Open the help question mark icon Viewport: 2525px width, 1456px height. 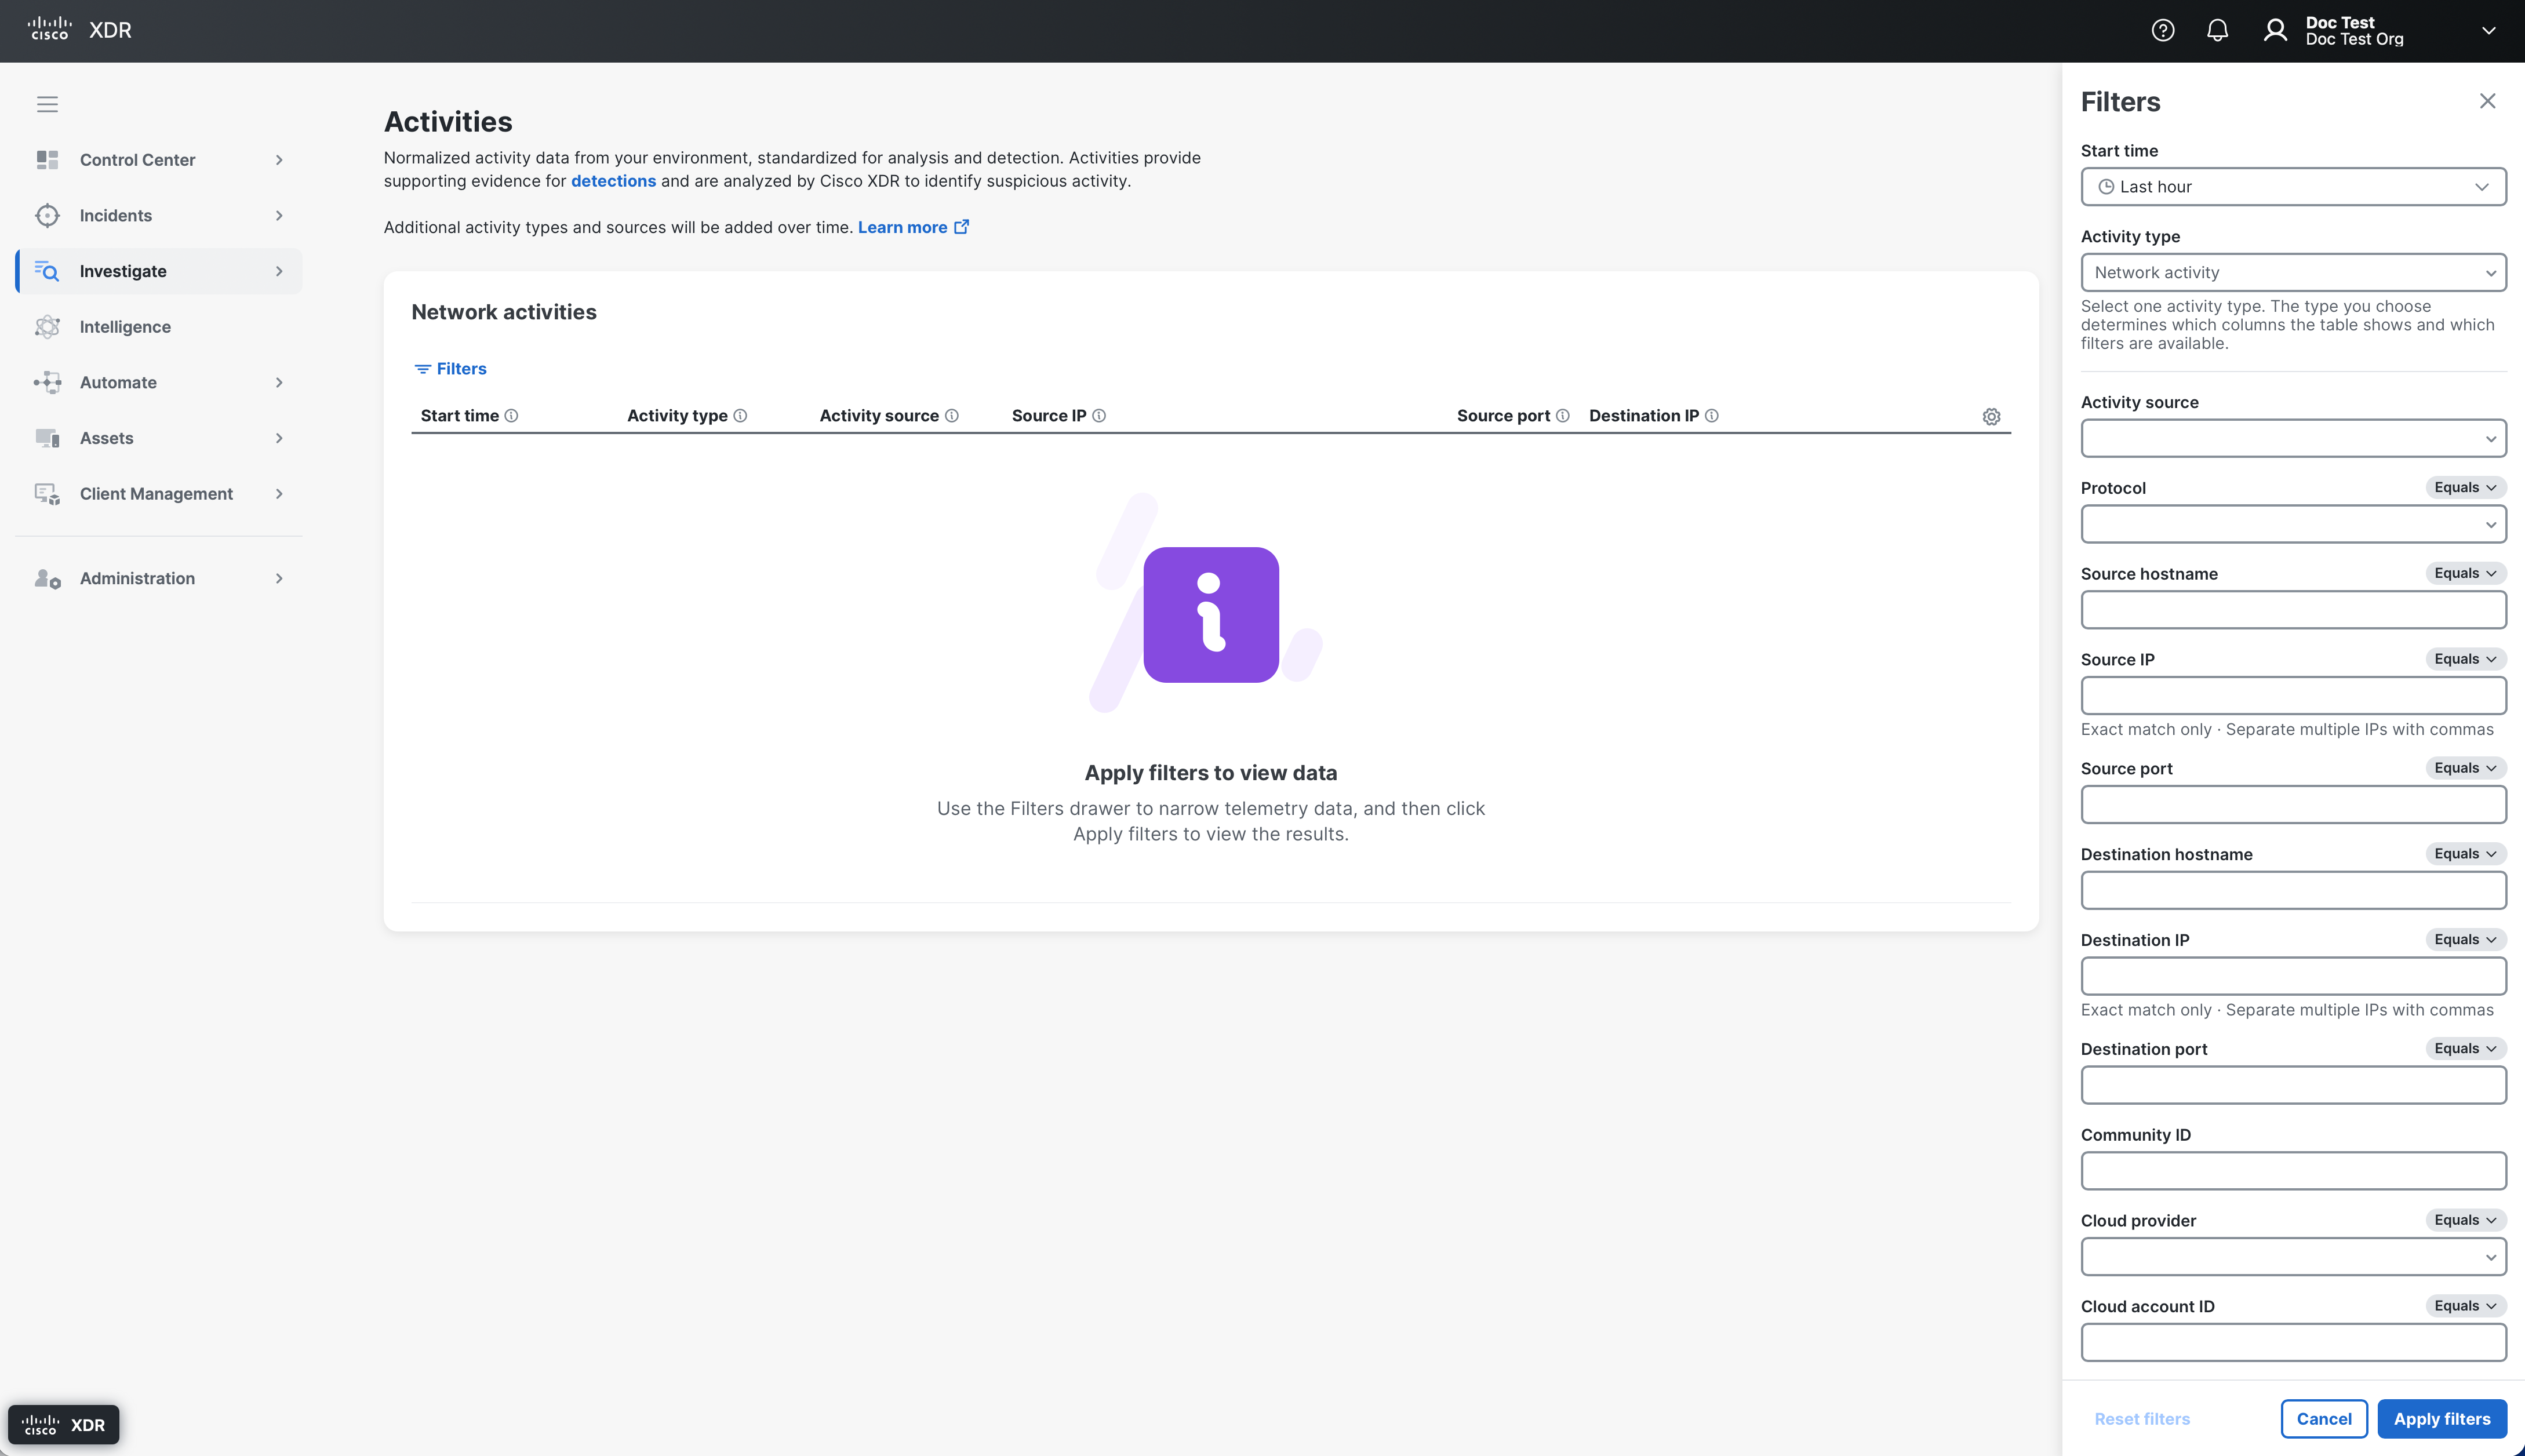tap(2162, 30)
